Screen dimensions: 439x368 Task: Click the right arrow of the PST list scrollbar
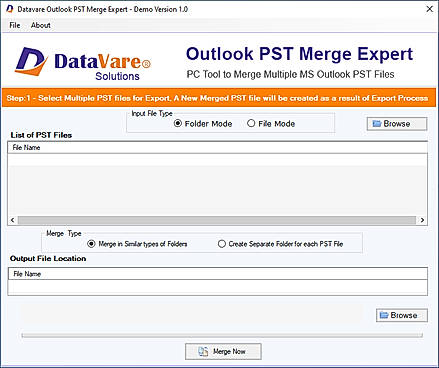[422, 220]
